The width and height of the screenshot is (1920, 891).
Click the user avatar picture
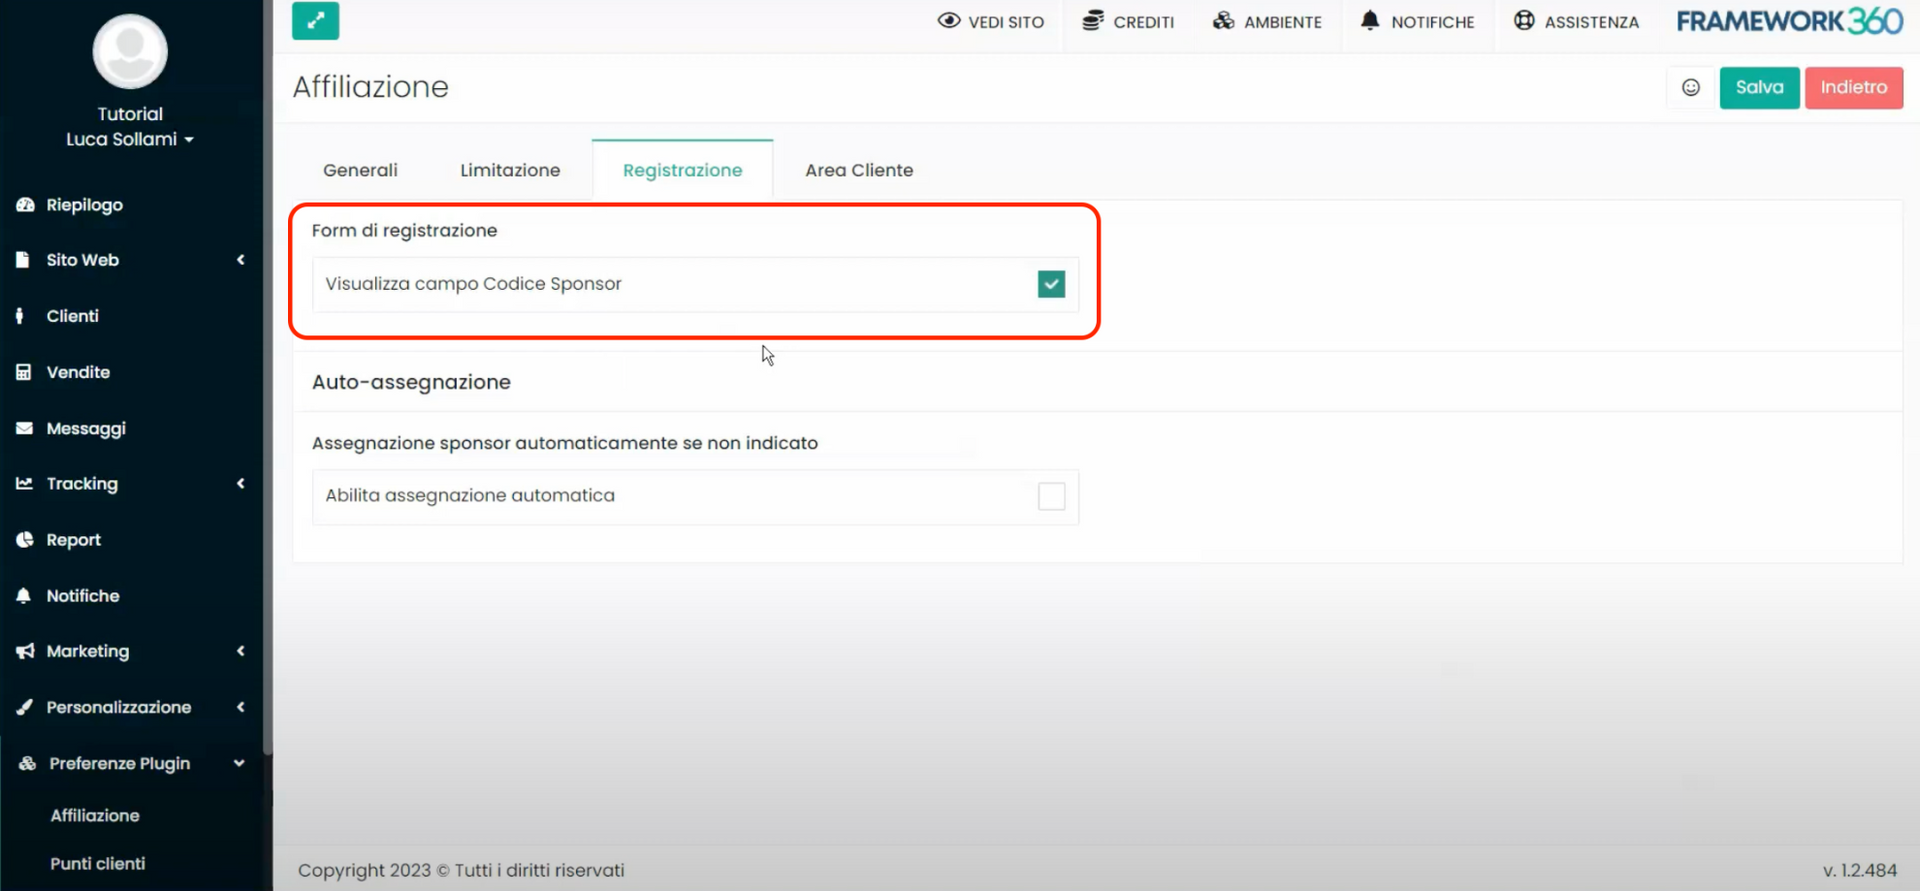130,52
